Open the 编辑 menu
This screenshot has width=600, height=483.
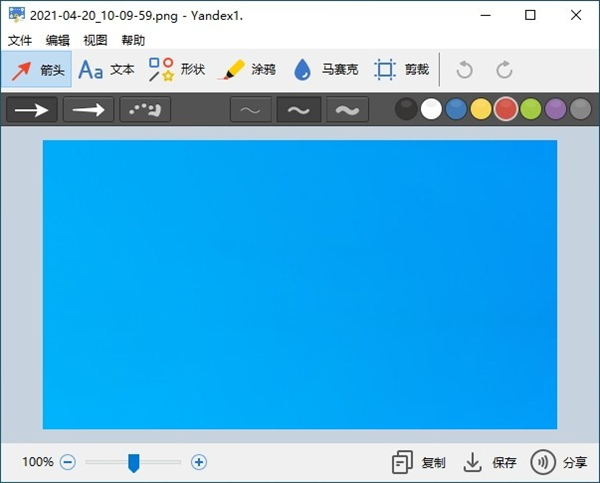click(x=57, y=40)
